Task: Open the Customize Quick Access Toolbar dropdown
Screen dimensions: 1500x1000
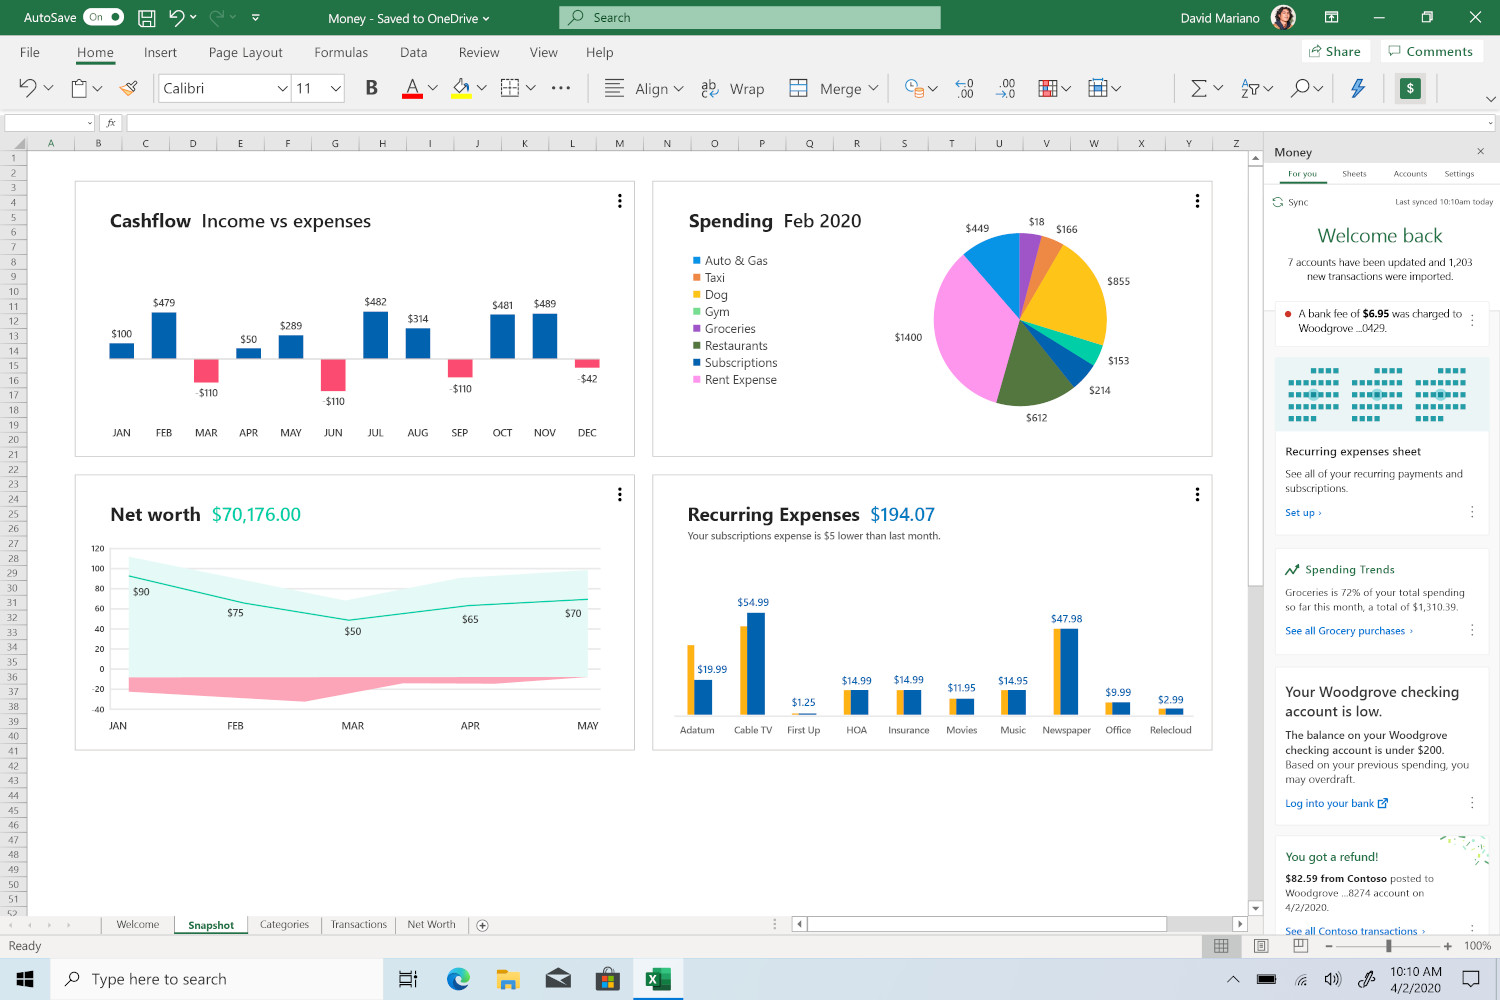Action: tap(256, 17)
